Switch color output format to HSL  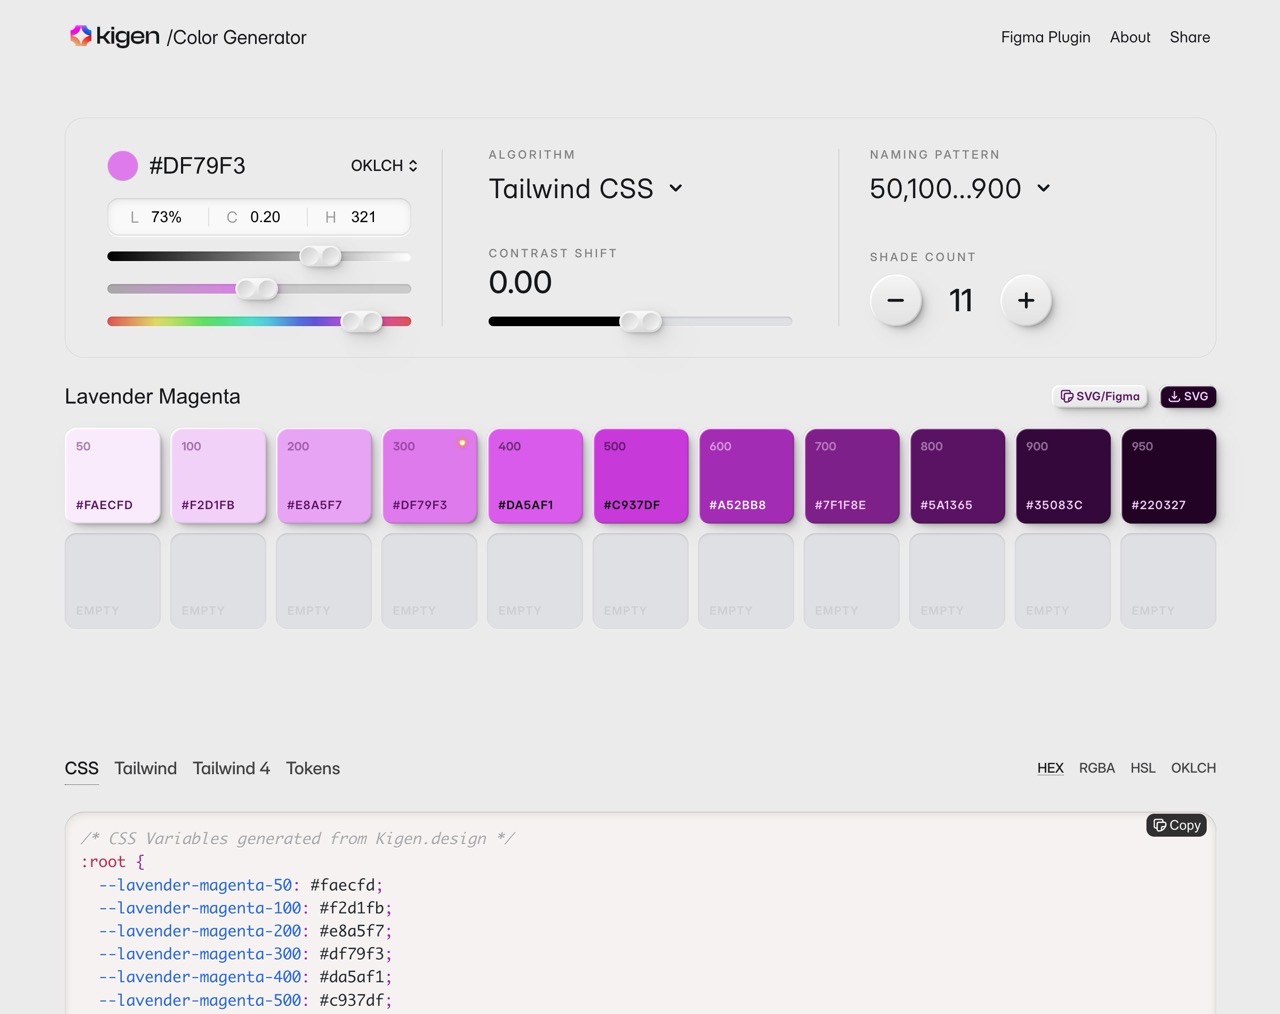pyautogui.click(x=1142, y=768)
